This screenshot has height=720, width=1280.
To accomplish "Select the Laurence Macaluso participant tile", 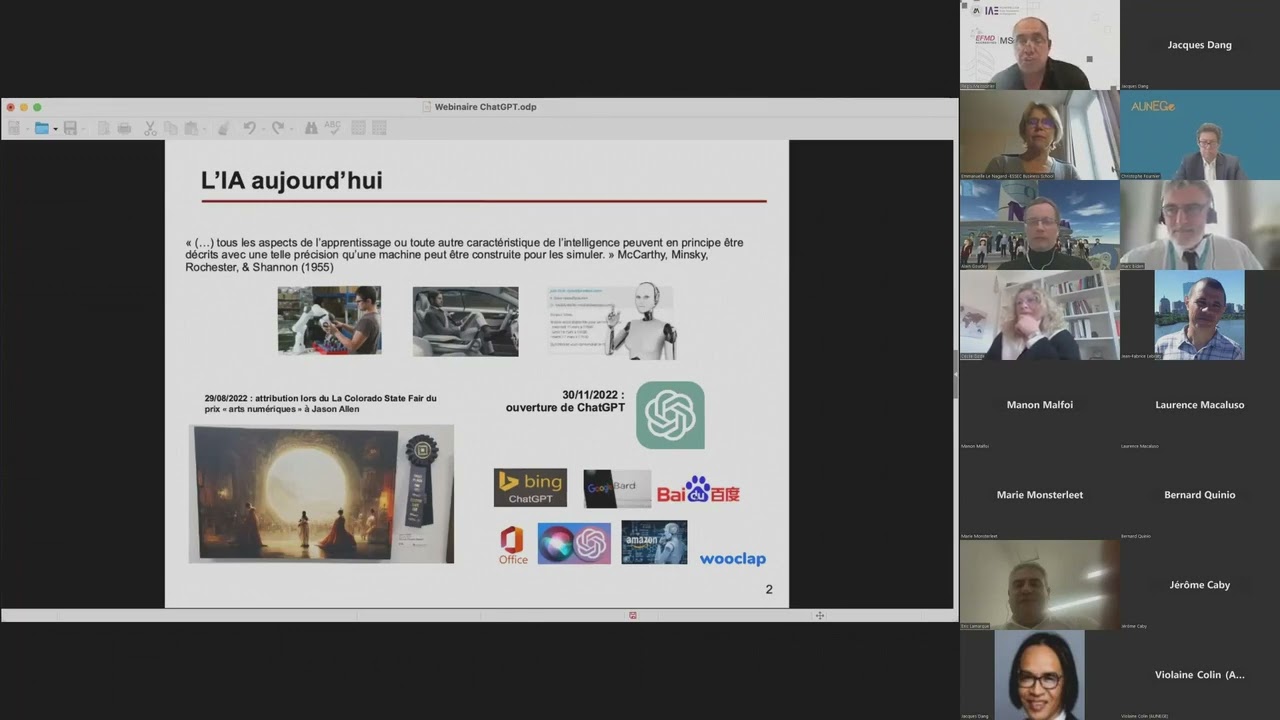I will 1200,405.
